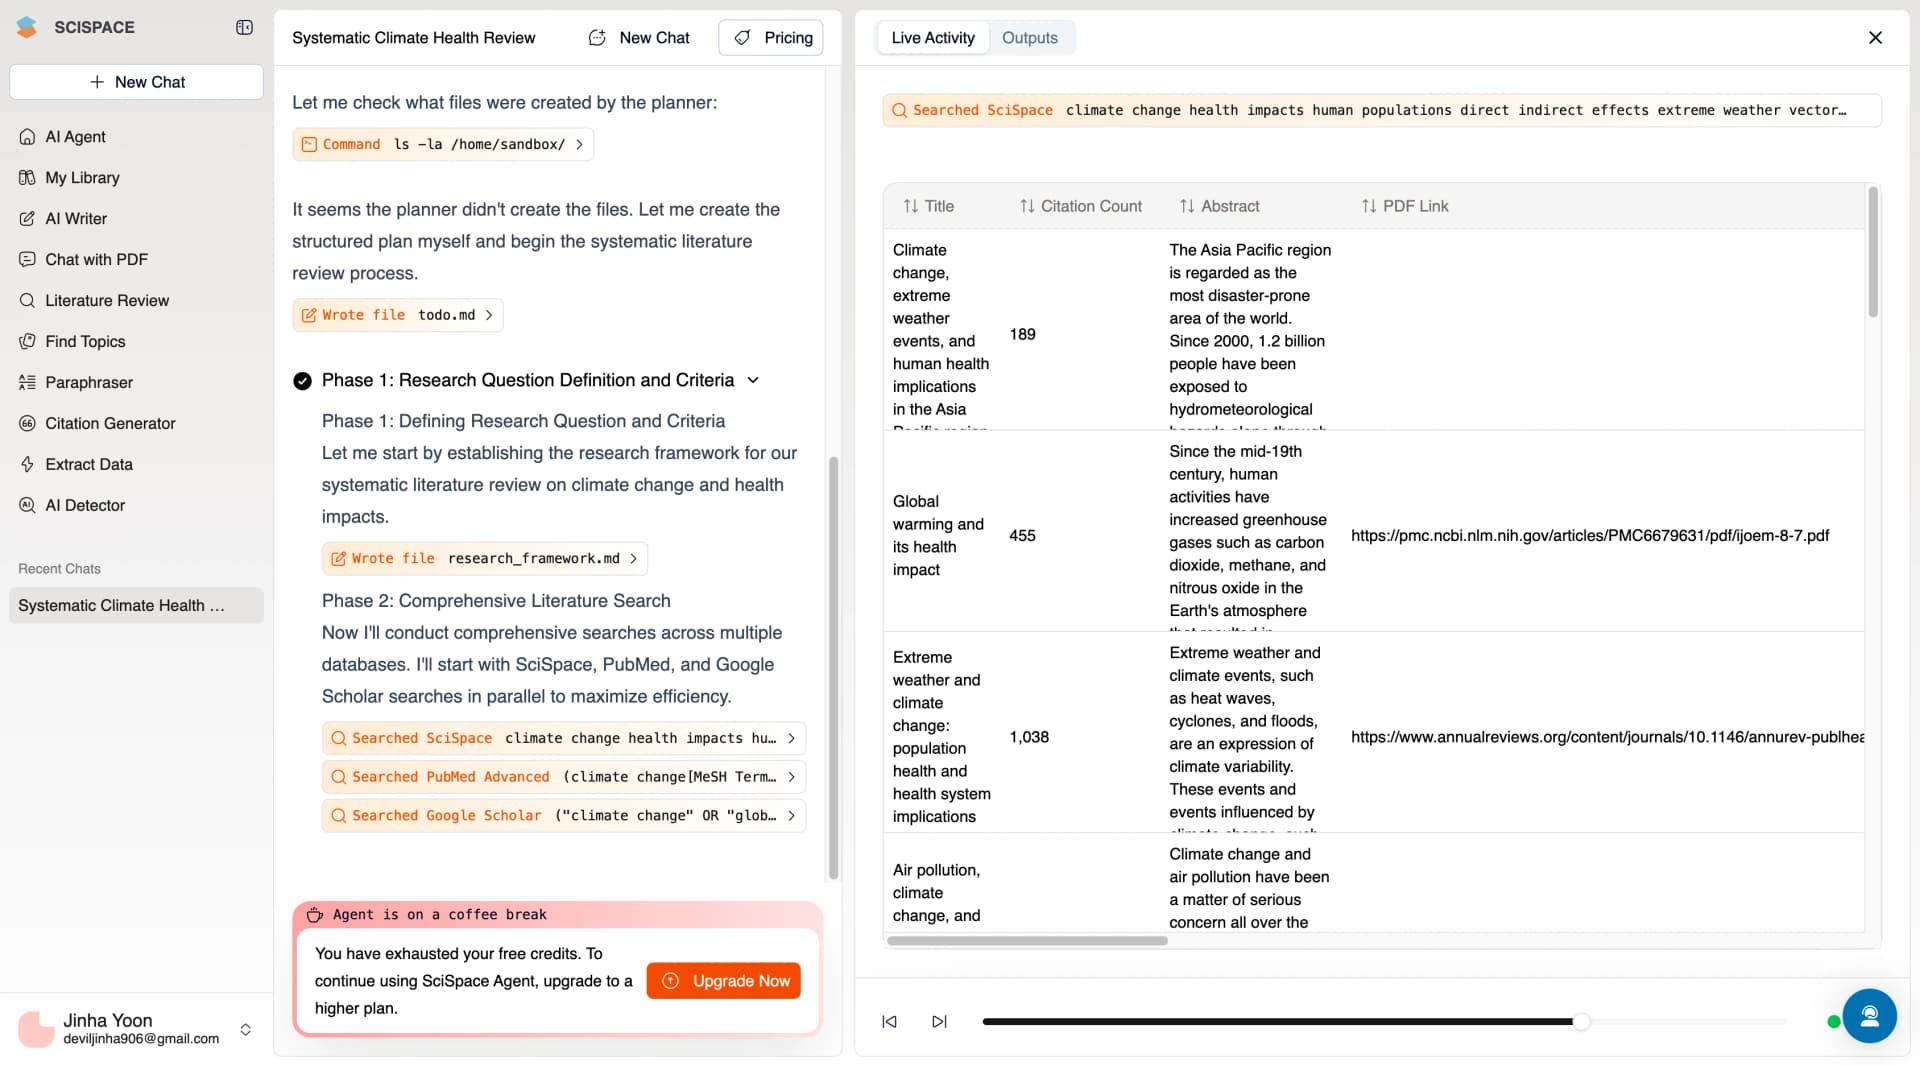Click Upgrade Now button
Image resolution: width=1920 pixels, height=1066 pixels.
pos(723,981)
